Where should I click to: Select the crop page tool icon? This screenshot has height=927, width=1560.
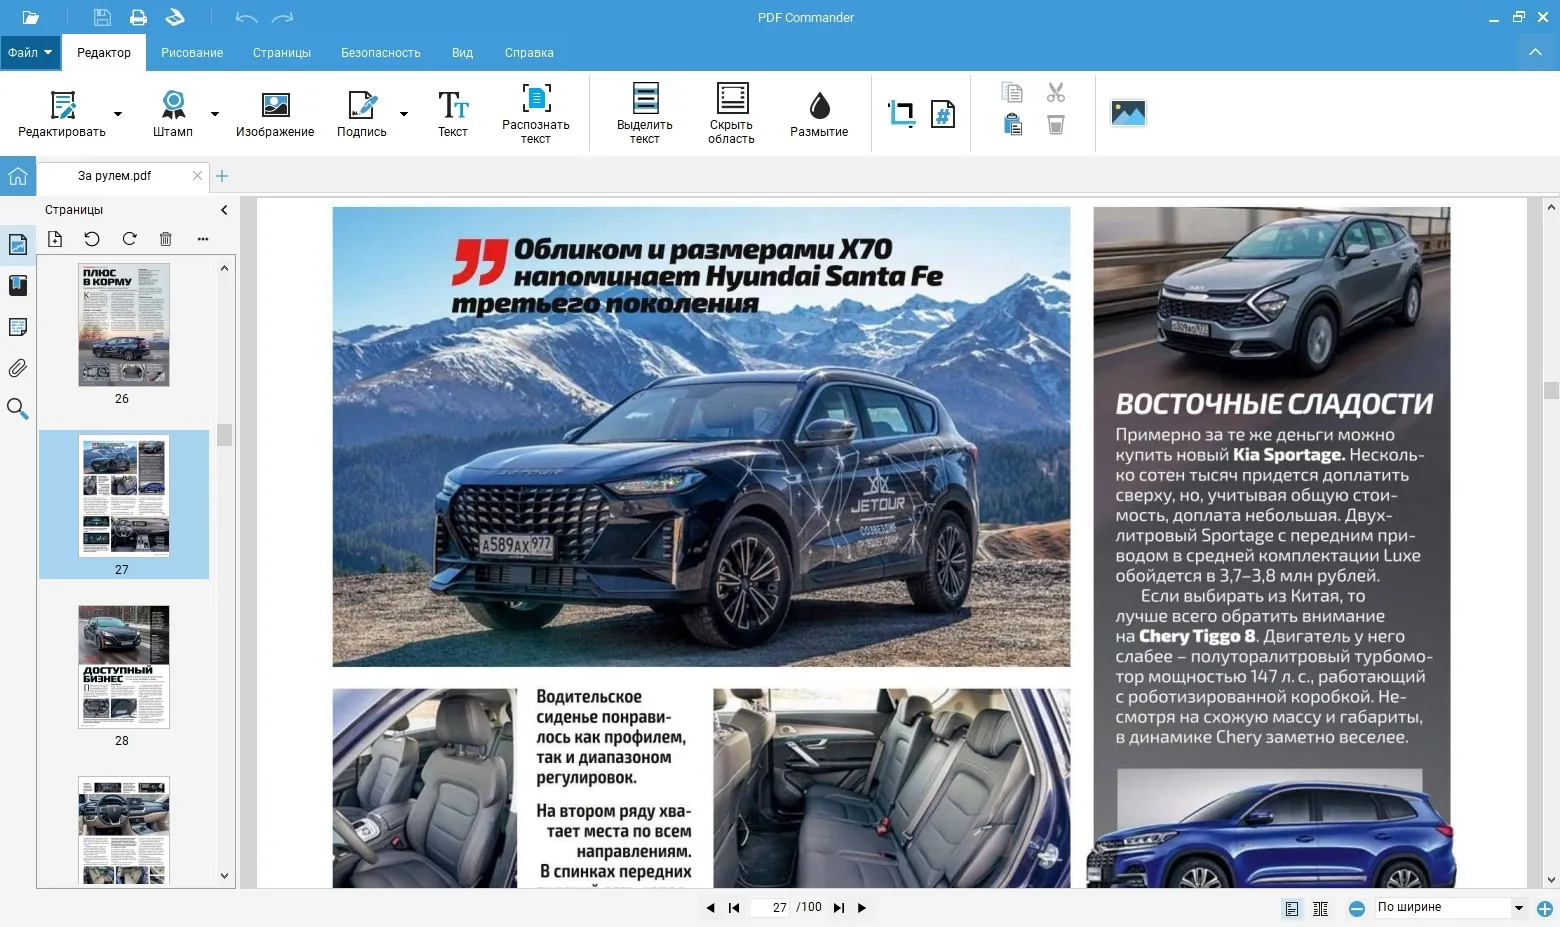pyautogui.click(x=901, y=114)
